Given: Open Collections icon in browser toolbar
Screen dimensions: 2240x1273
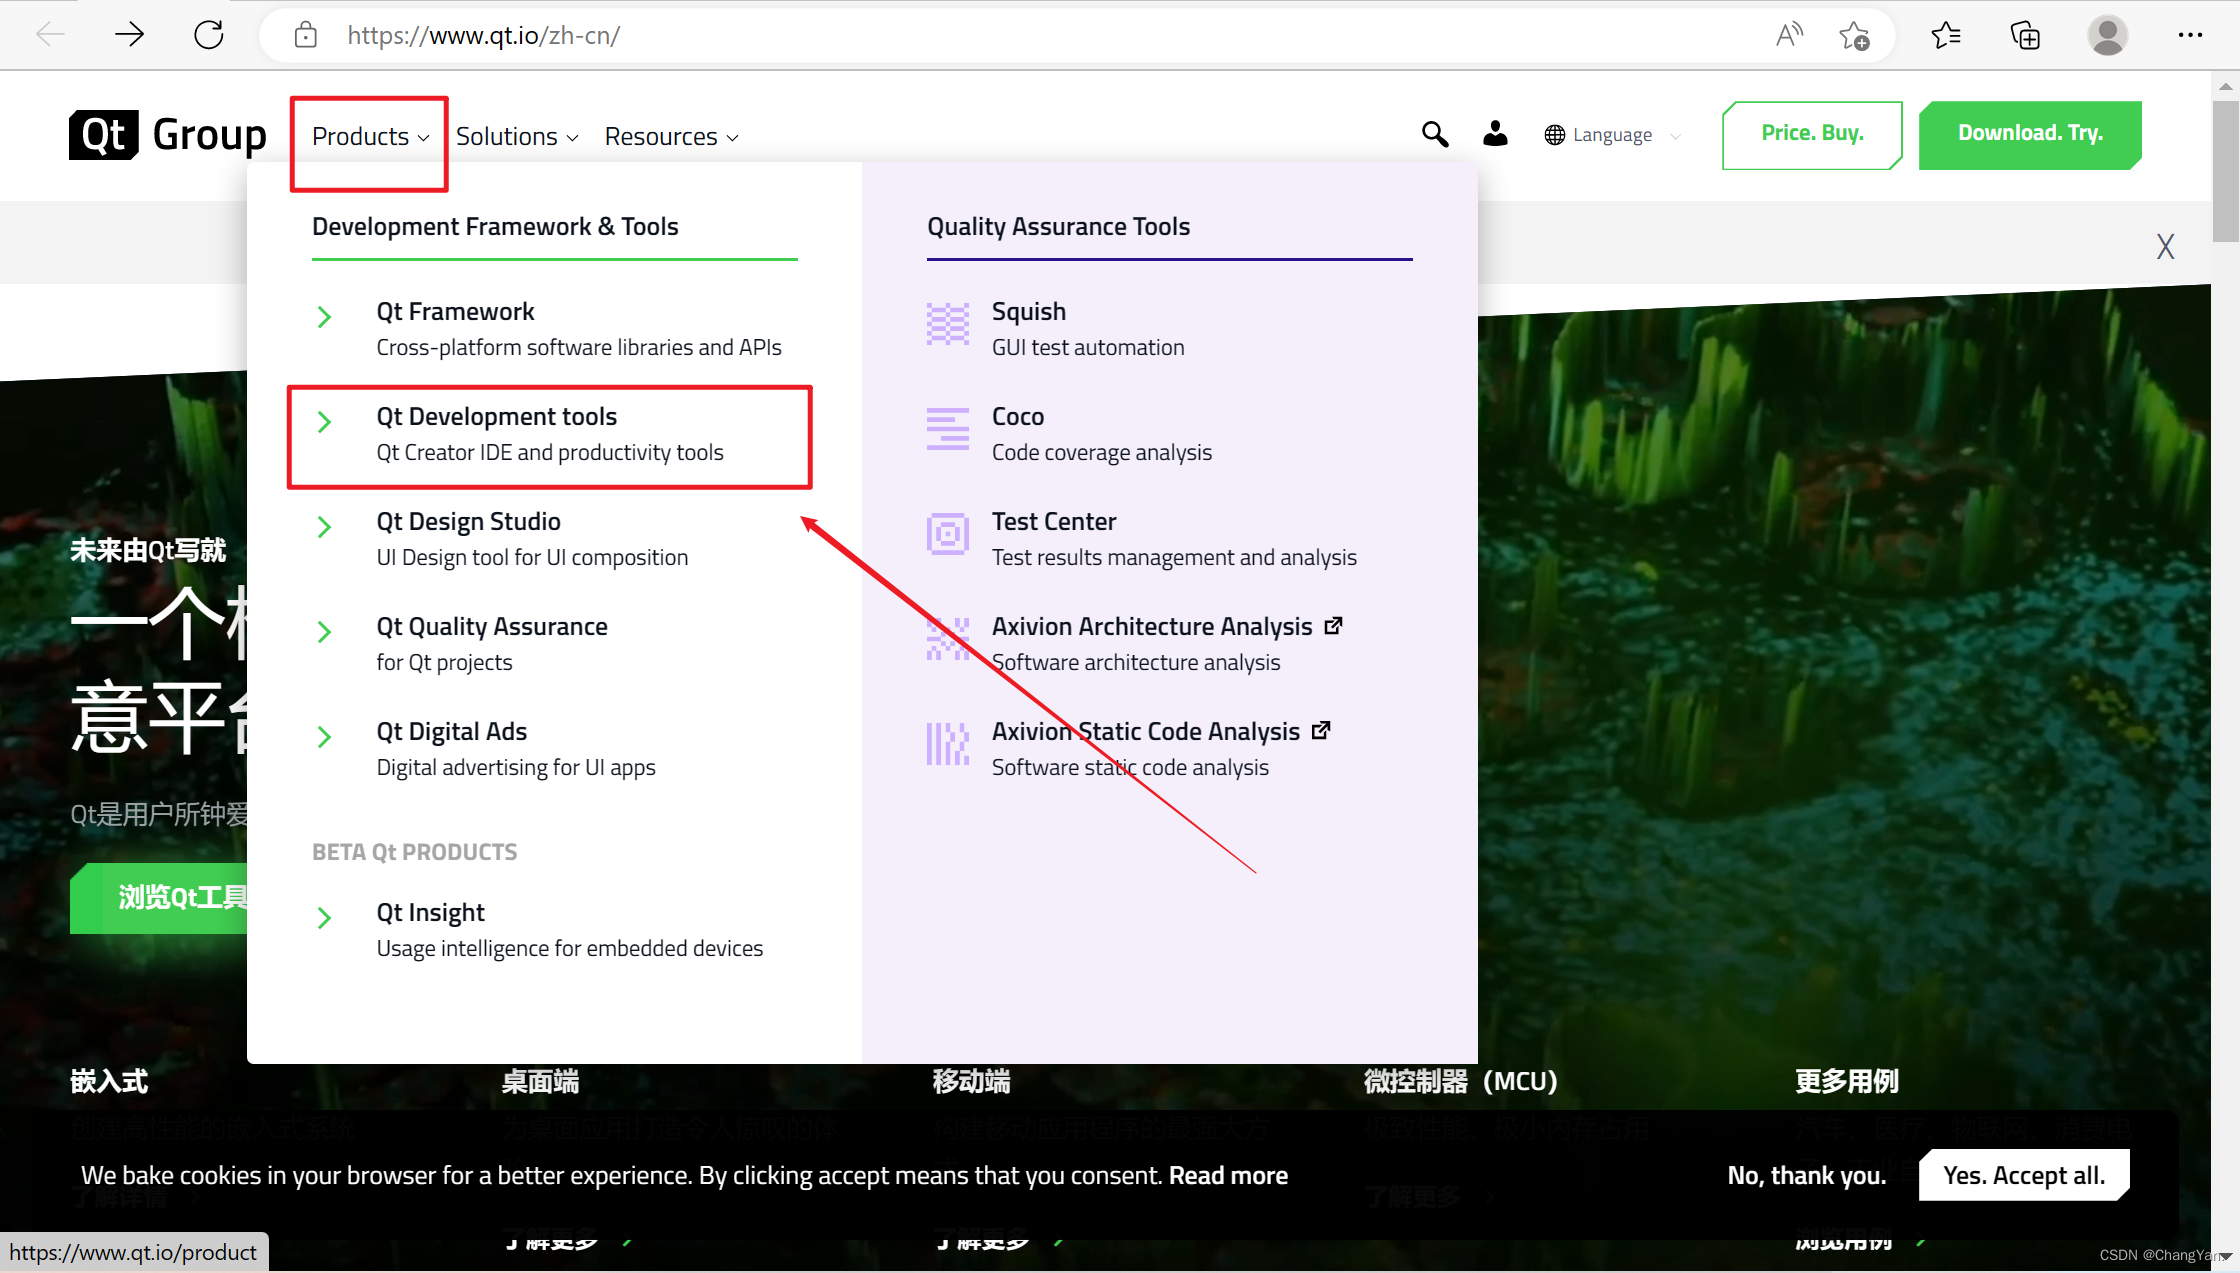Looking at the screenshot, I should (2025, 36).
